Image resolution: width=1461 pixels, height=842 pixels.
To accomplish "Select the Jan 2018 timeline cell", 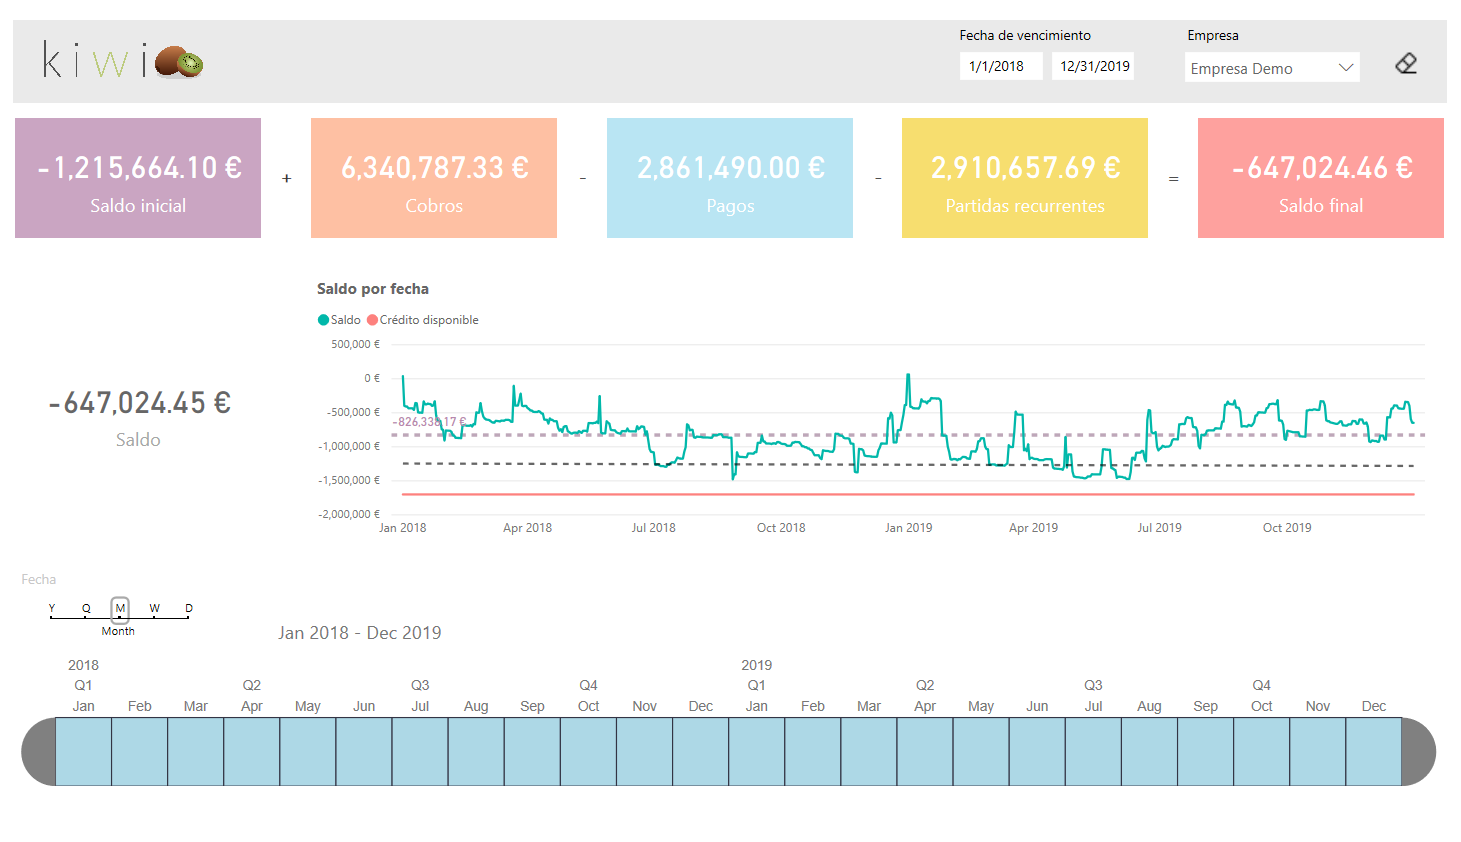I will (83, 751).
